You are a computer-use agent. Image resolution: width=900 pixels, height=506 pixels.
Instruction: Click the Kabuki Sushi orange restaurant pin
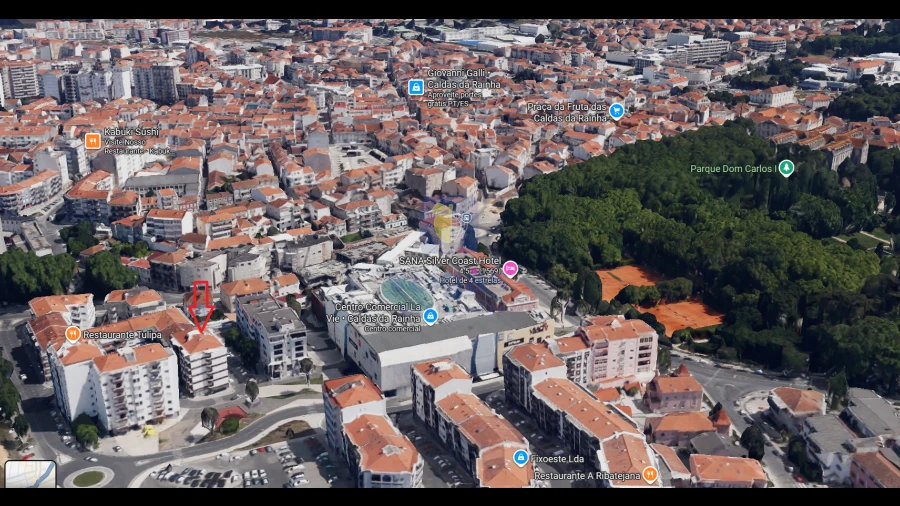click(92, 141)
